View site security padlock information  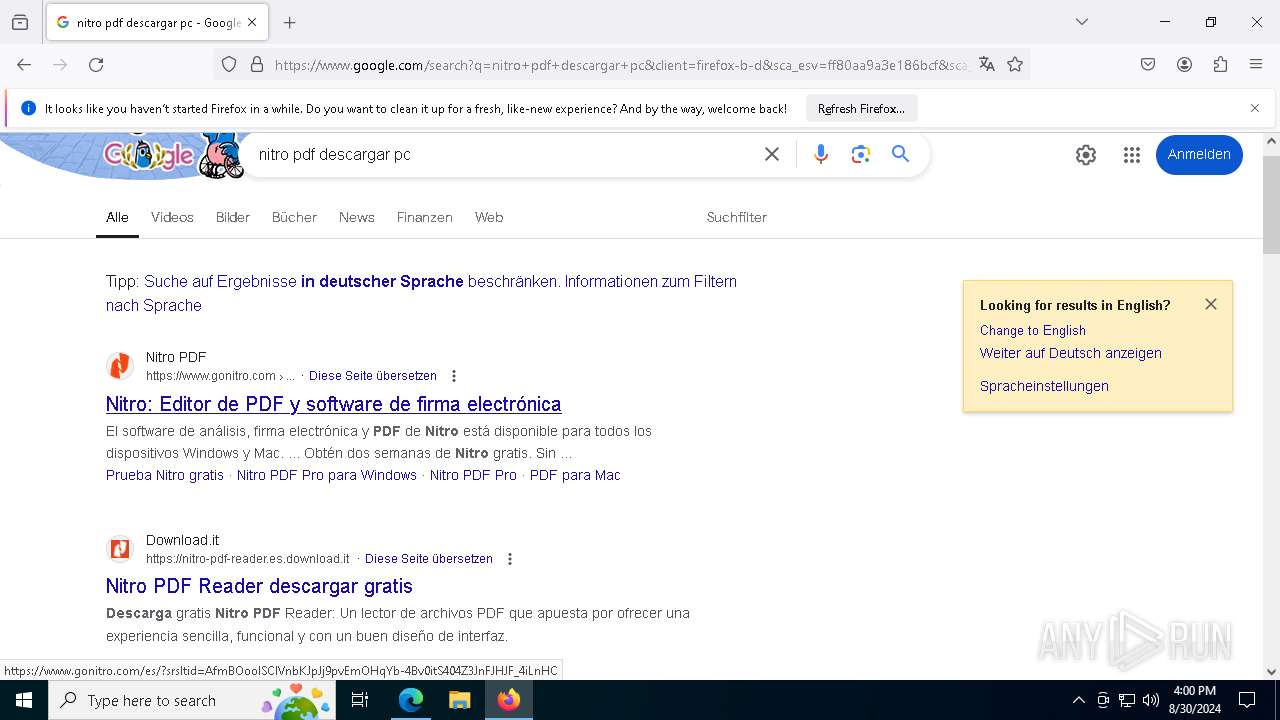coord(257,65)
